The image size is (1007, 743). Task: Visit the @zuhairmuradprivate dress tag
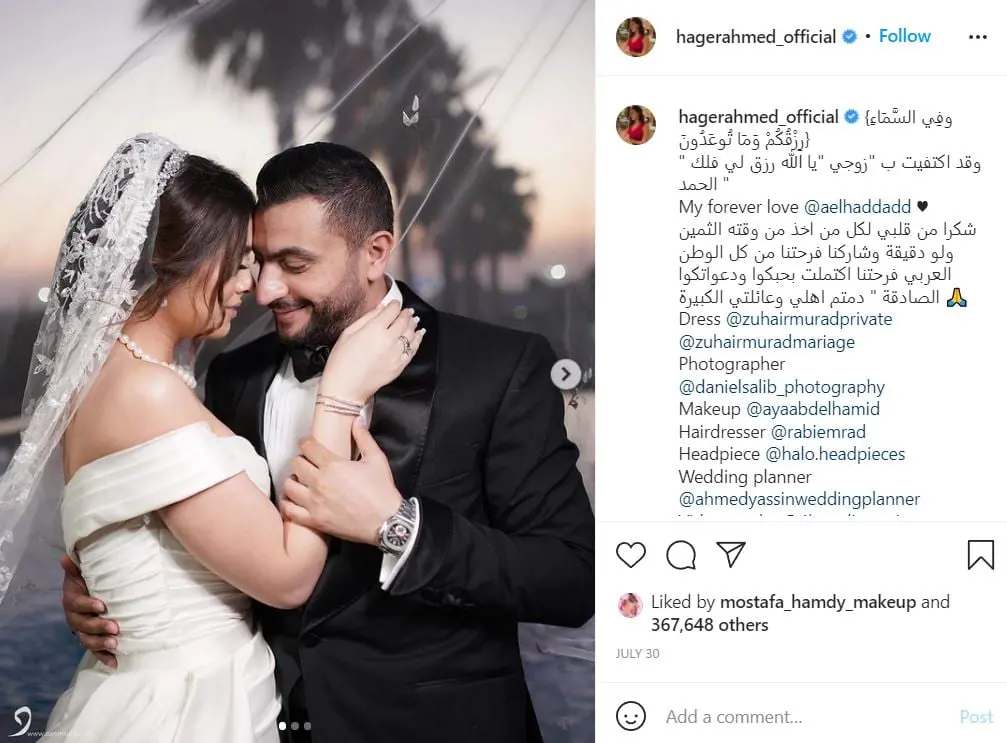809,319
